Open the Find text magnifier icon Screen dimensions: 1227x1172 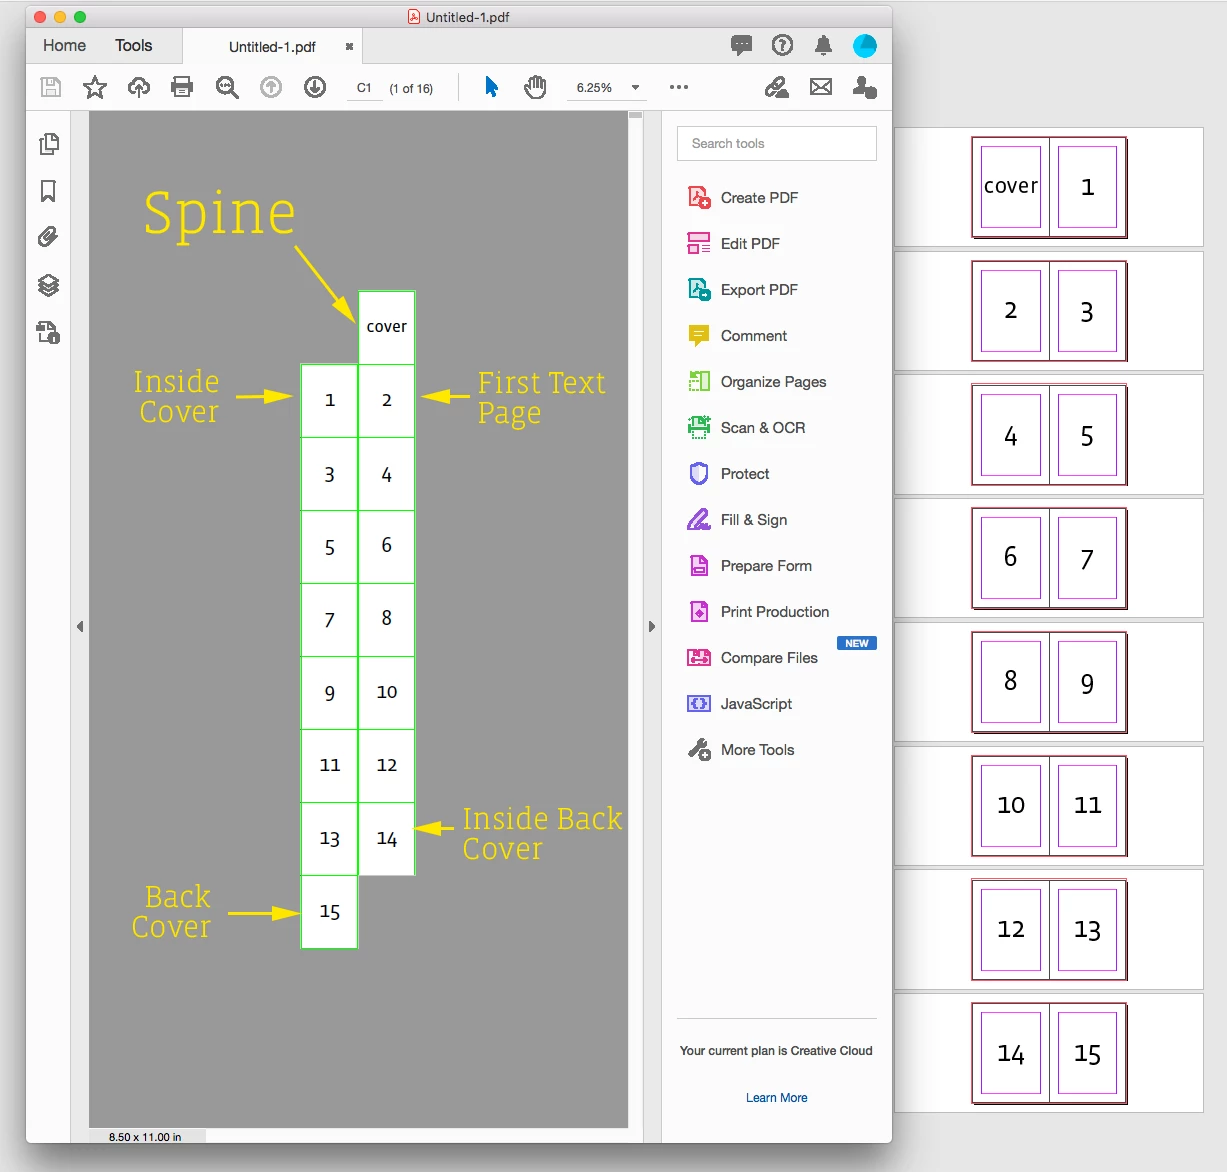227,87
